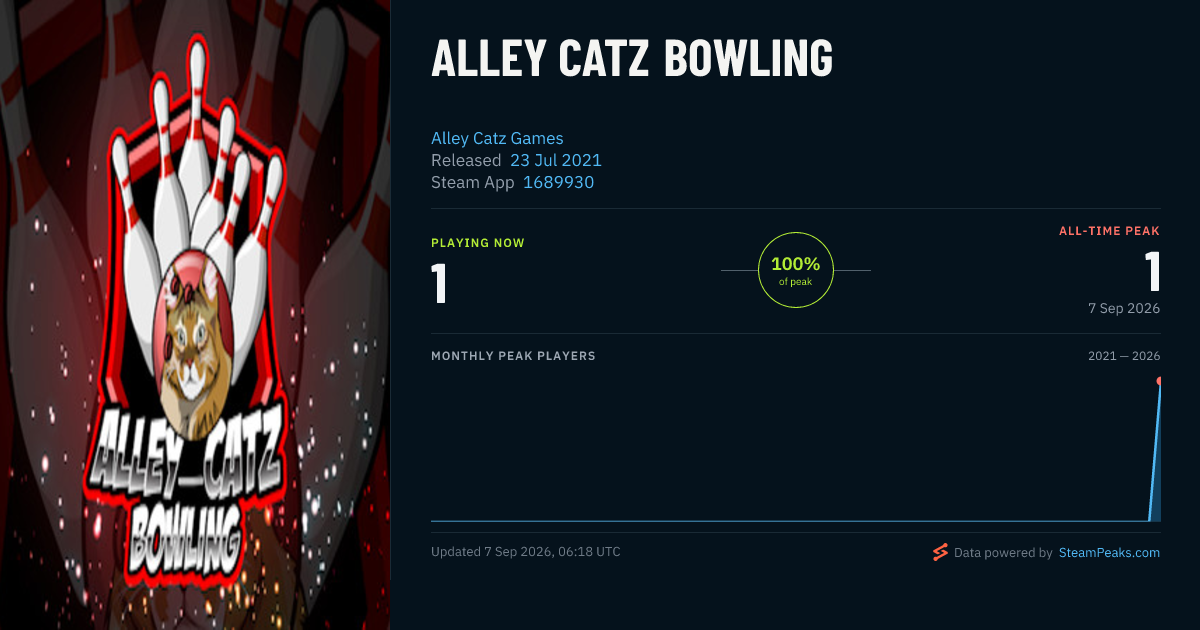Click the All-Time Peak value

coord(1152,271)
